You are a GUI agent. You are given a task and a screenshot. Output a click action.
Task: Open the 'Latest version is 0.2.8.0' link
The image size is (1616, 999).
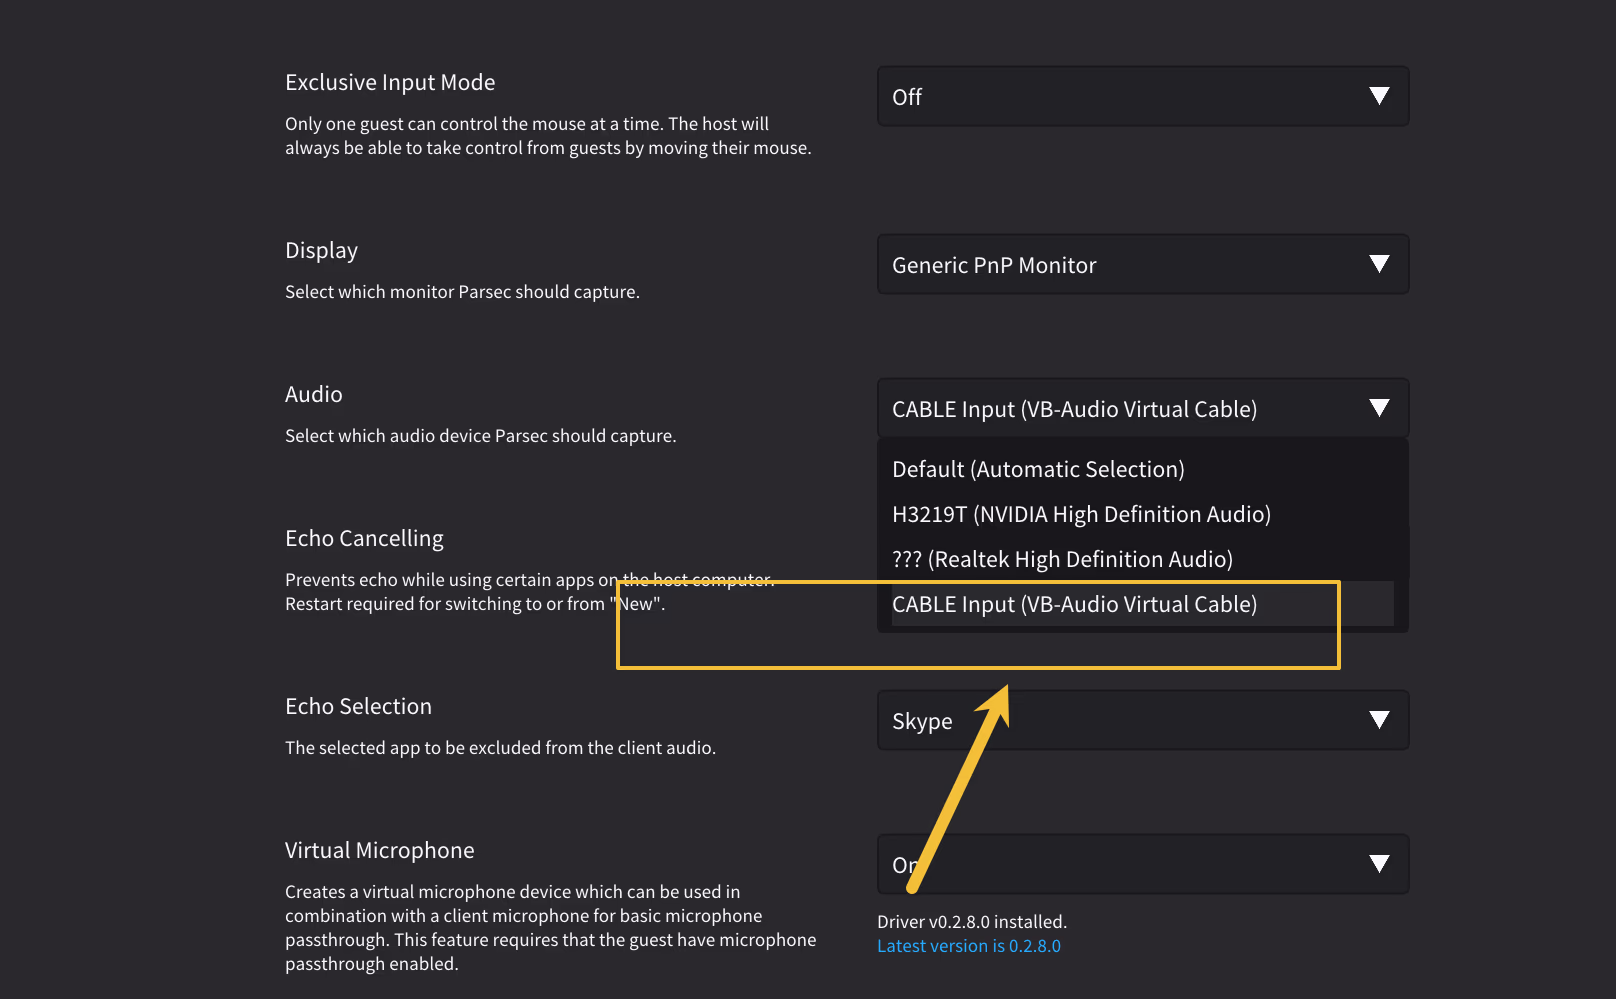(968, 946)
